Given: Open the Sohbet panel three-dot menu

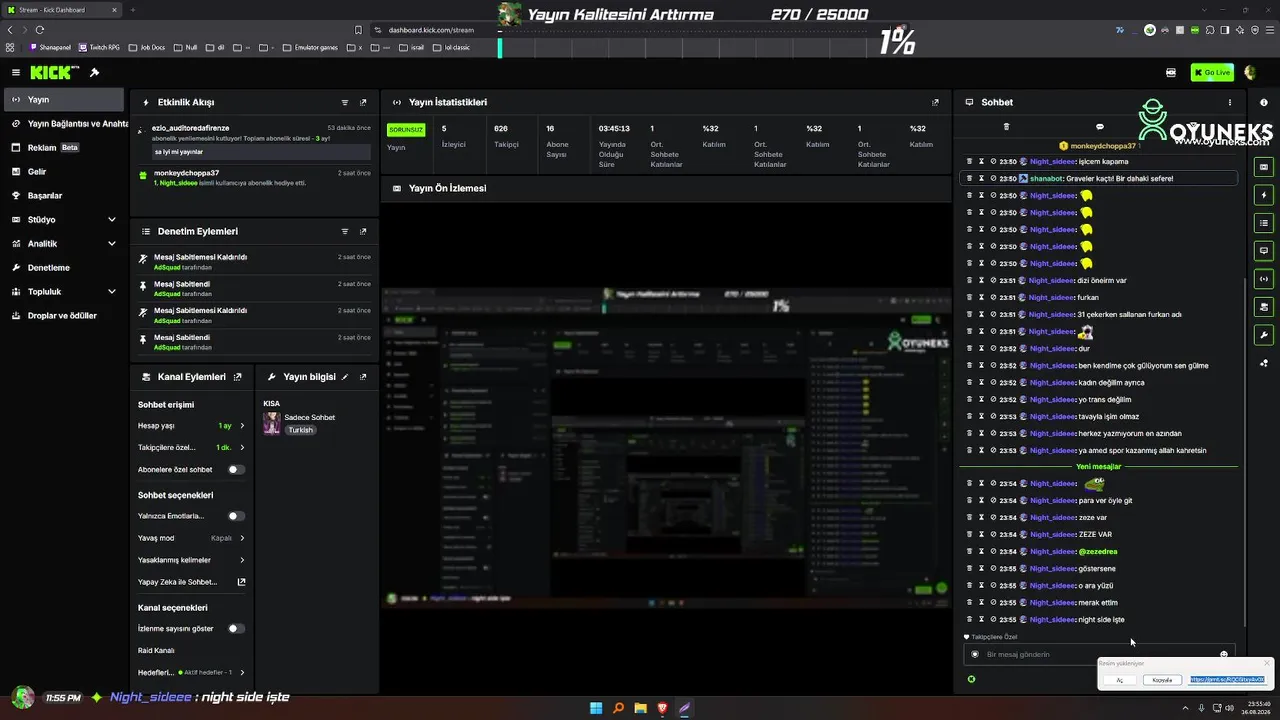Looking at the screenshot, I should pos(1230,102).
